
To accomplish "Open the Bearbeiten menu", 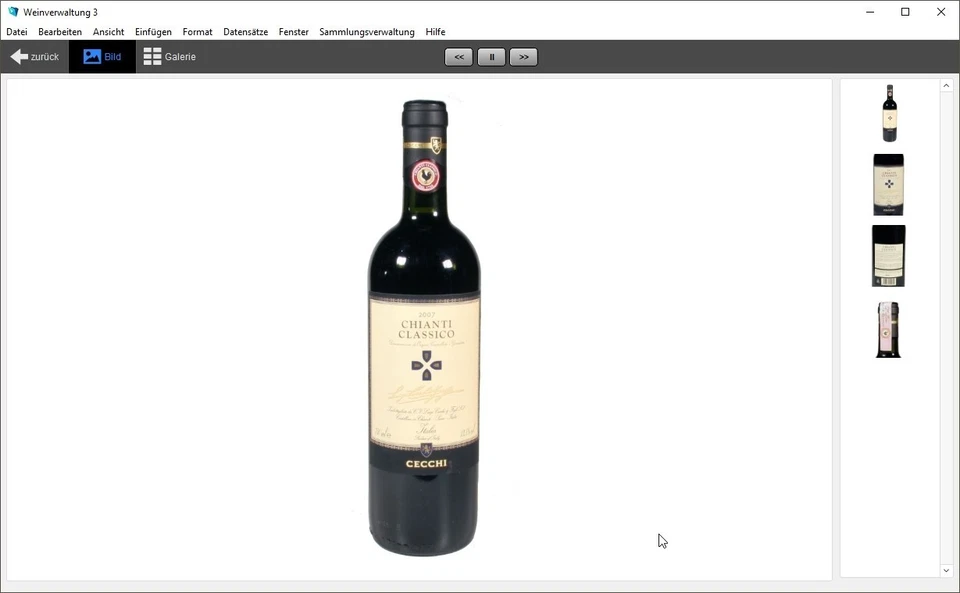I will click(x=60, y=31).
